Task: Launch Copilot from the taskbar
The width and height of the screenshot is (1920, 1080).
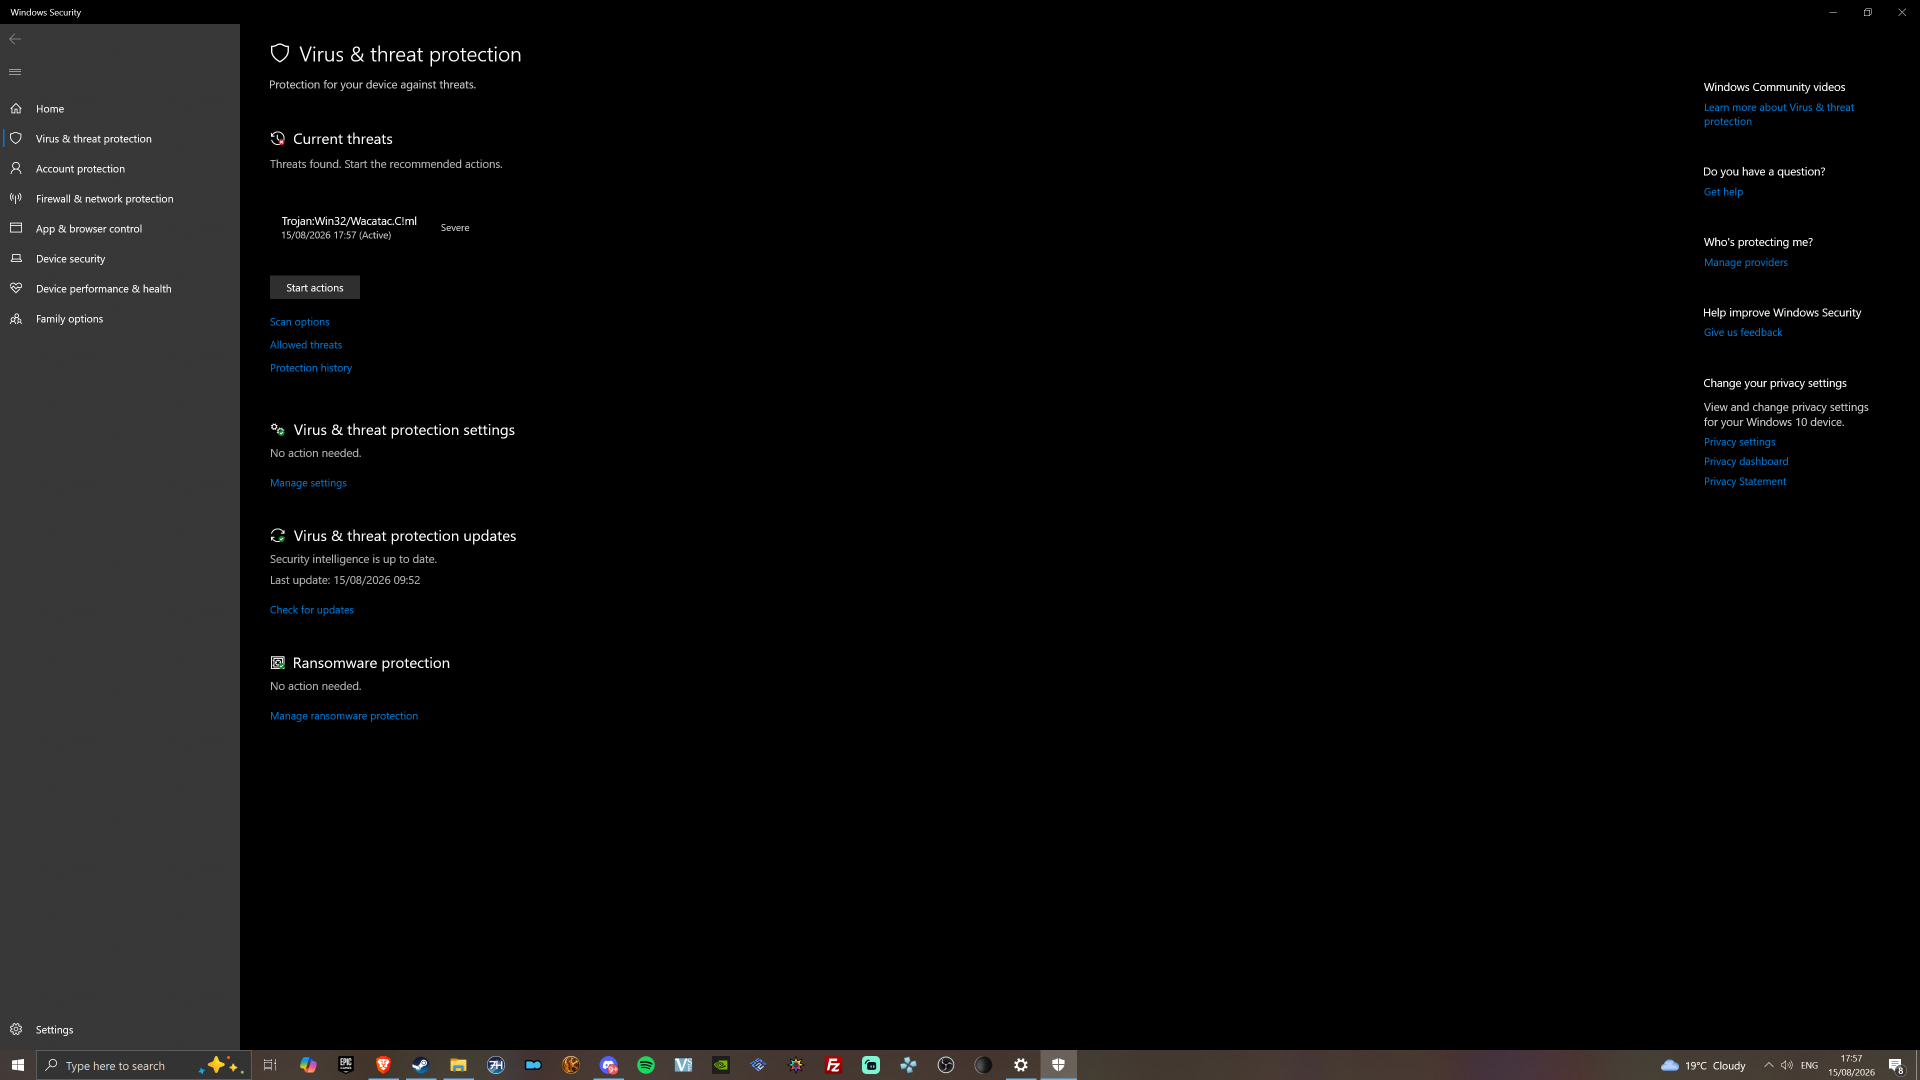Action: point(308,1065)
